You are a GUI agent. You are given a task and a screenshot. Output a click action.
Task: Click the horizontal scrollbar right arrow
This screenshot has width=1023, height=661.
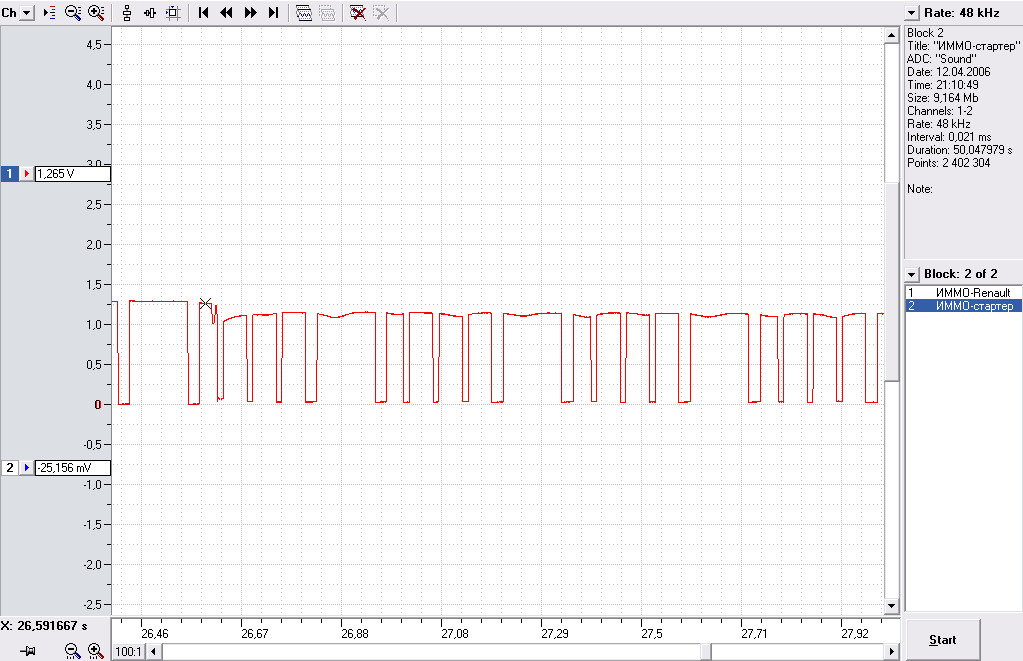(x=892, y=652)
